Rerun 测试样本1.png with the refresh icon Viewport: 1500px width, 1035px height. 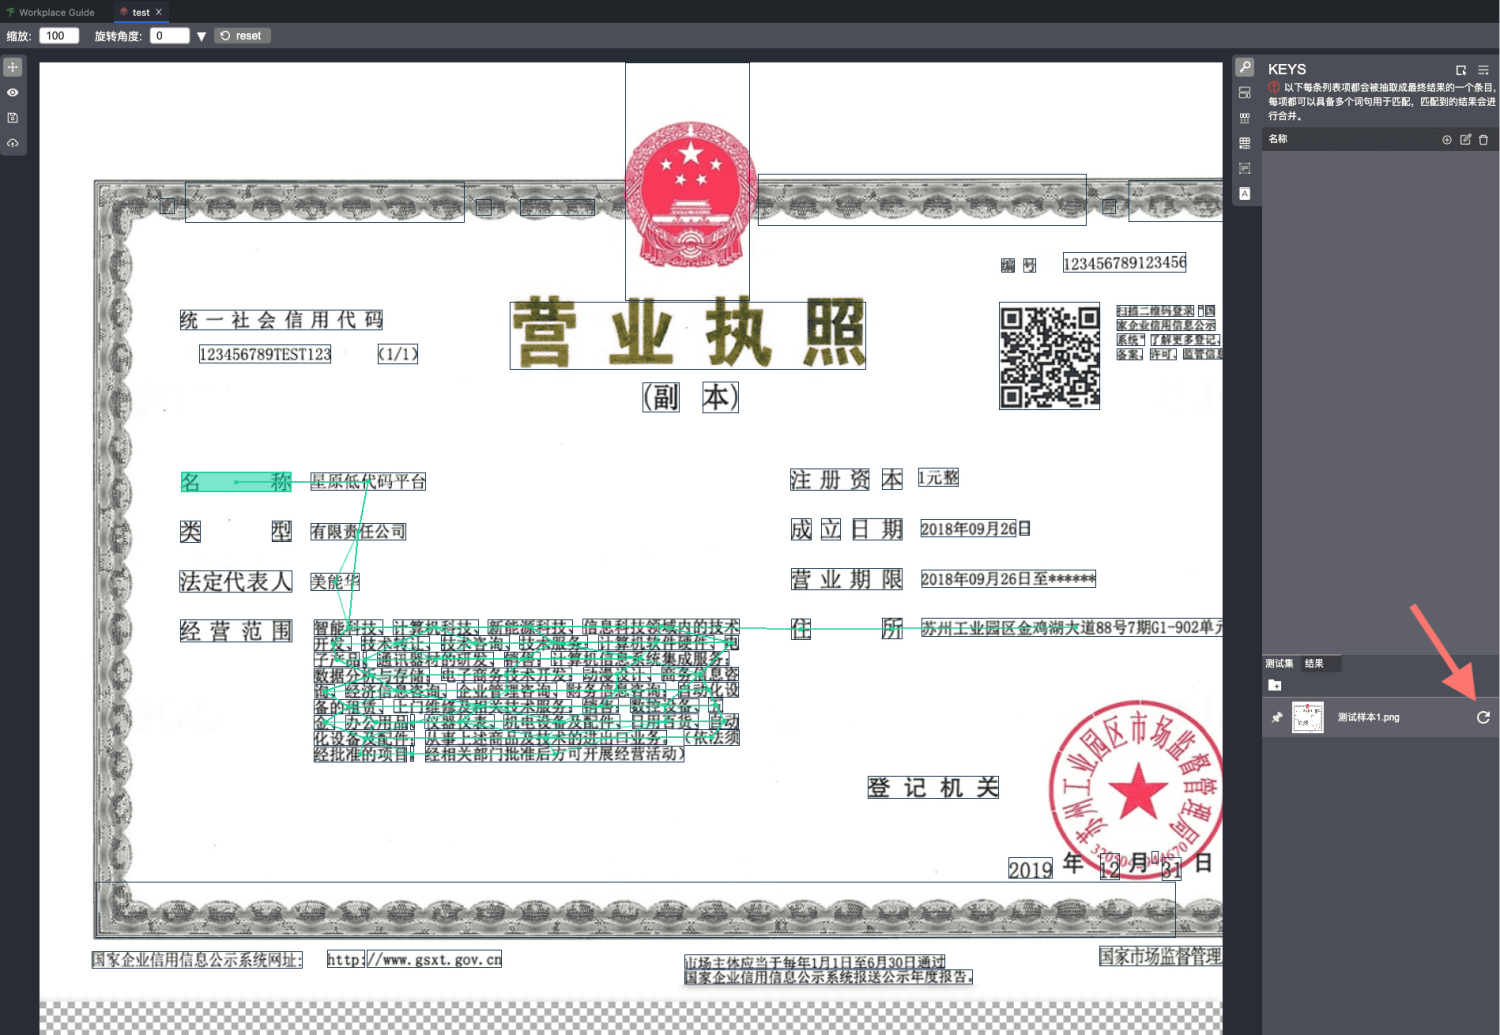click(1483, 717)
